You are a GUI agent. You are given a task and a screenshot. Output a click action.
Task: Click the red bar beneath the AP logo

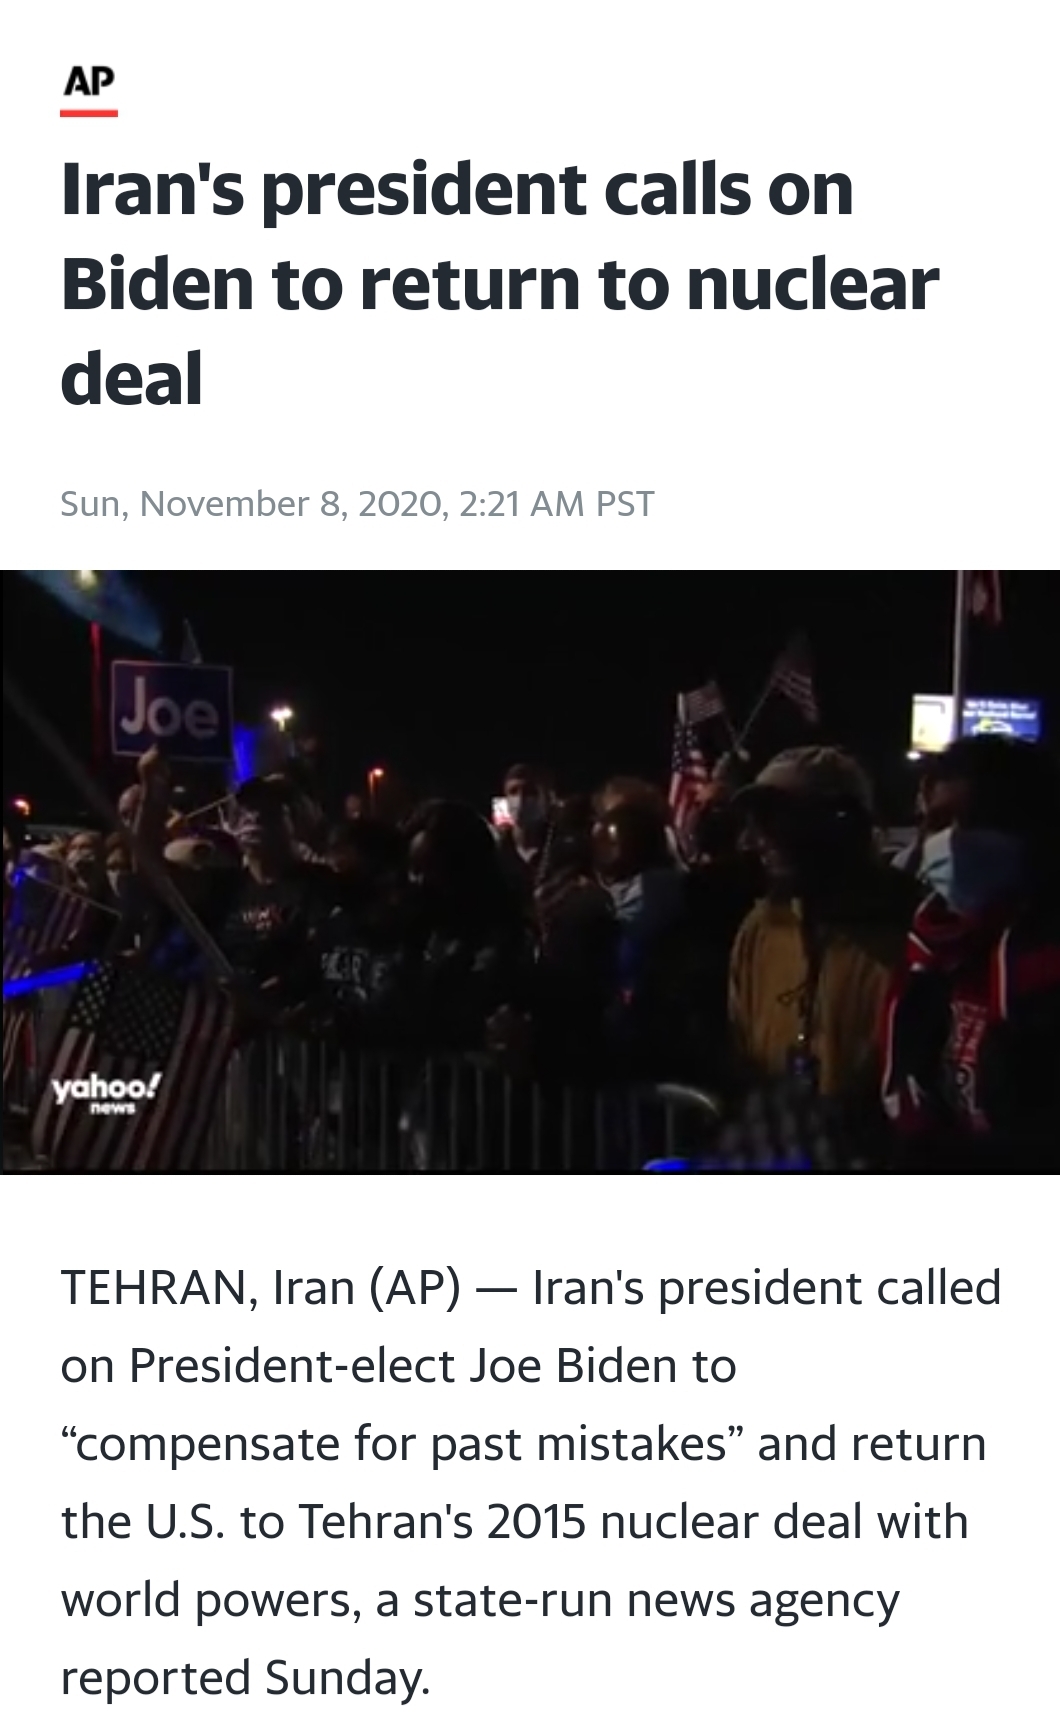(x=89, y=113)
